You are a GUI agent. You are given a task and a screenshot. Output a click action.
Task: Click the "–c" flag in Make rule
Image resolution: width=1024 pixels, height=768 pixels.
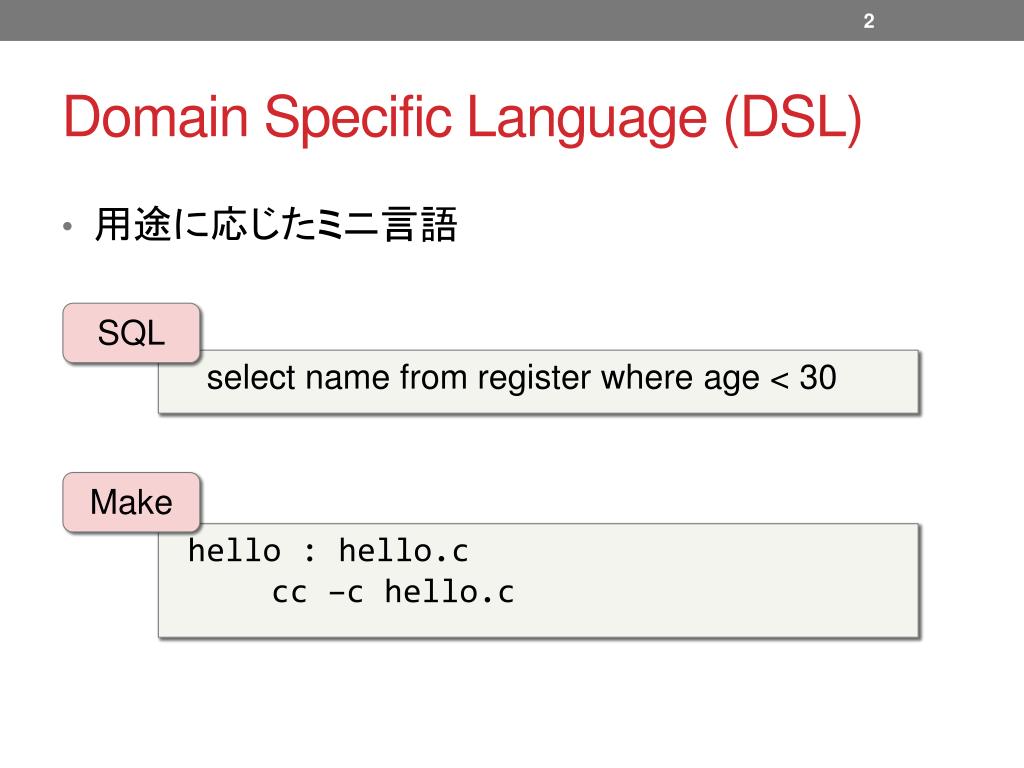click(346, 593)
